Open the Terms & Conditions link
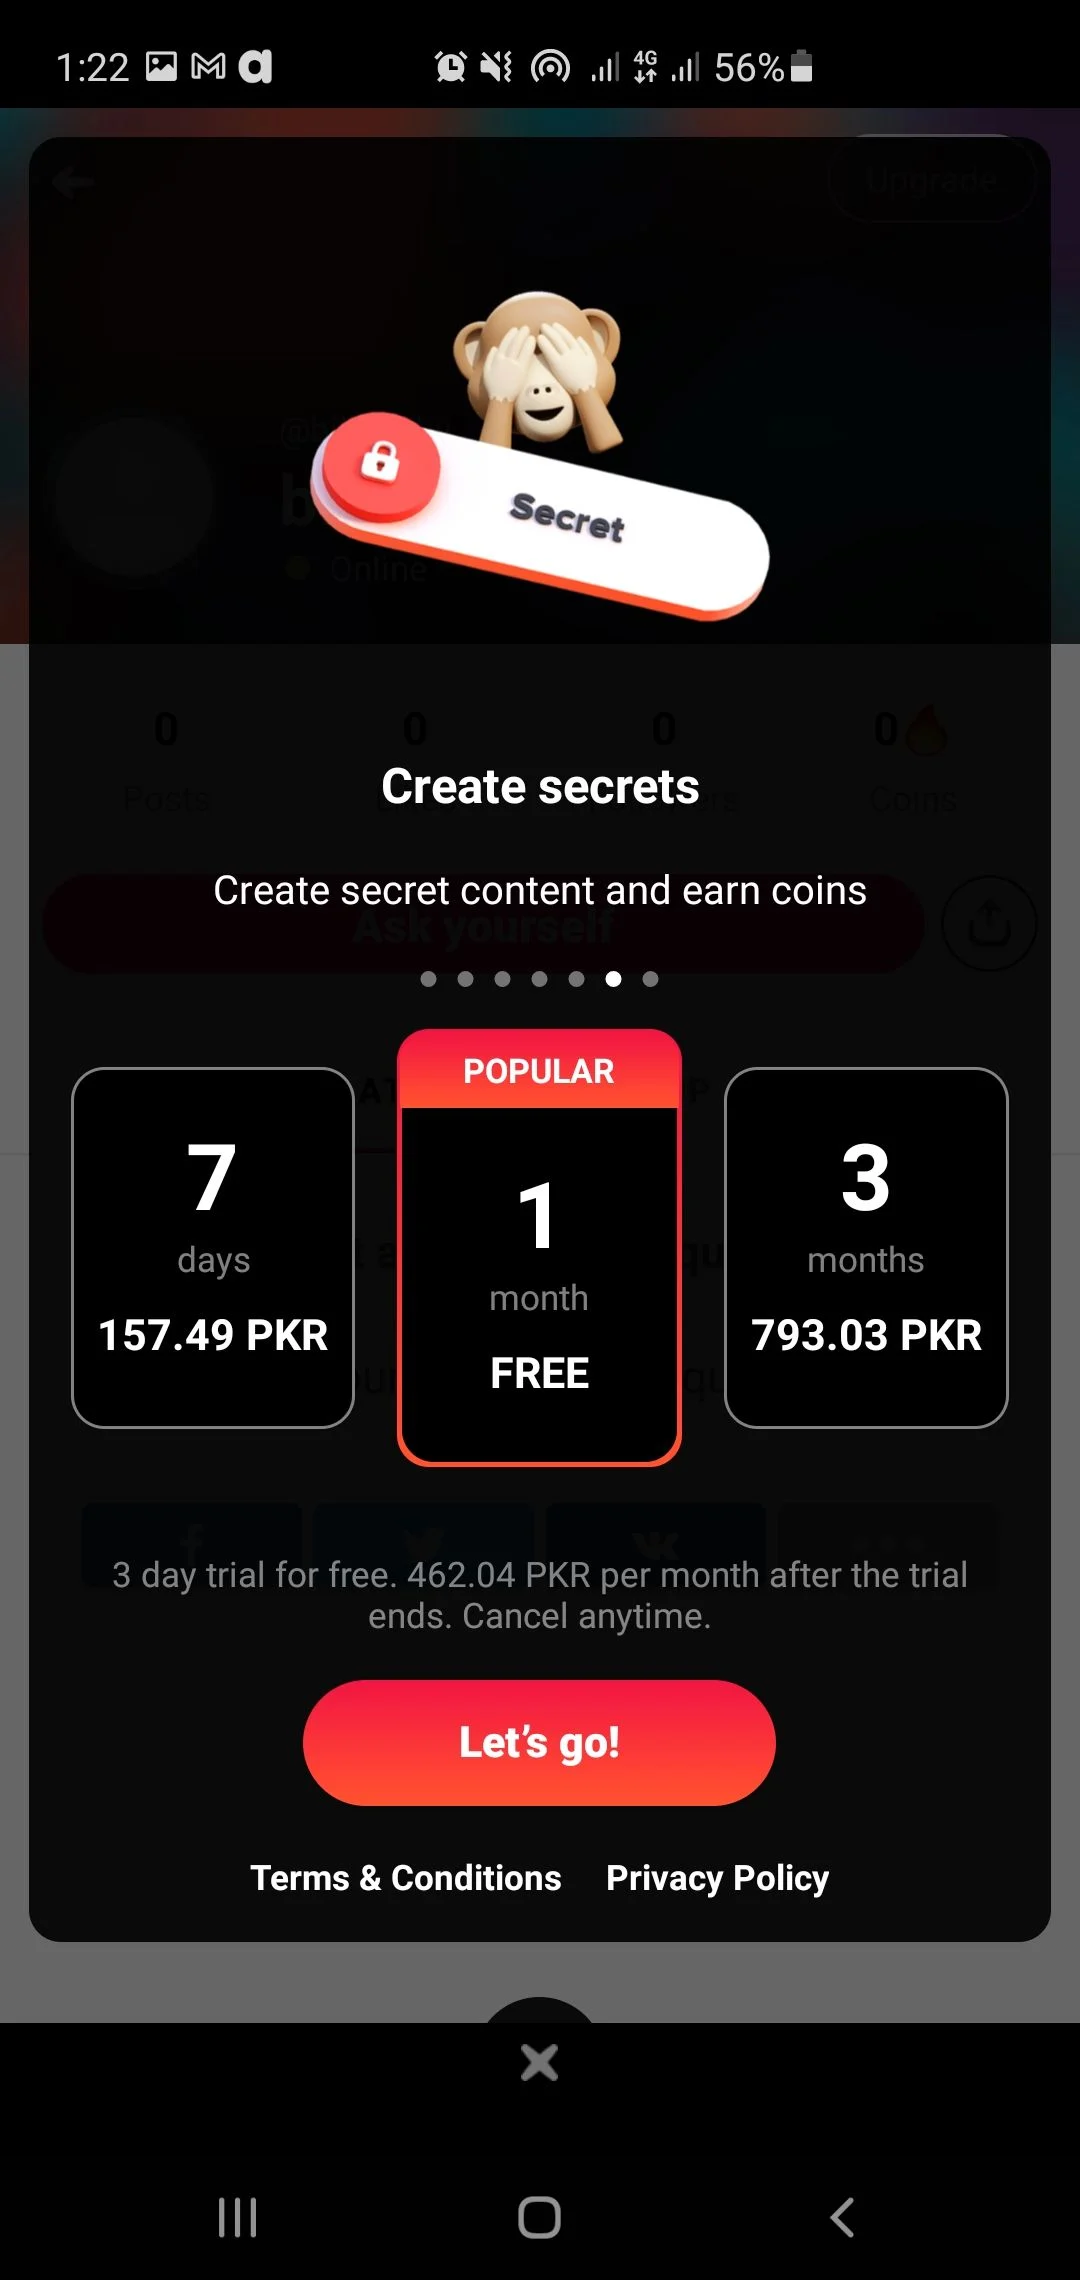 (x=406, y=1878)
